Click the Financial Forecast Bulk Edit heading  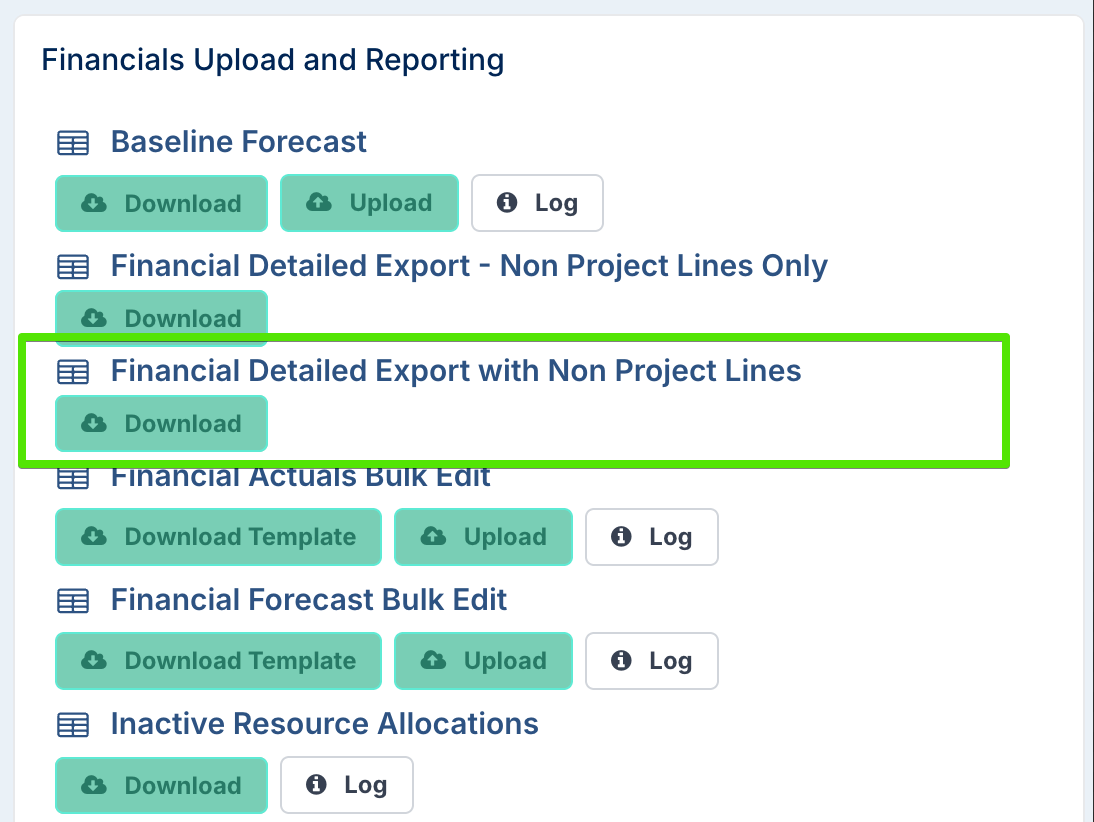[309, 600]
